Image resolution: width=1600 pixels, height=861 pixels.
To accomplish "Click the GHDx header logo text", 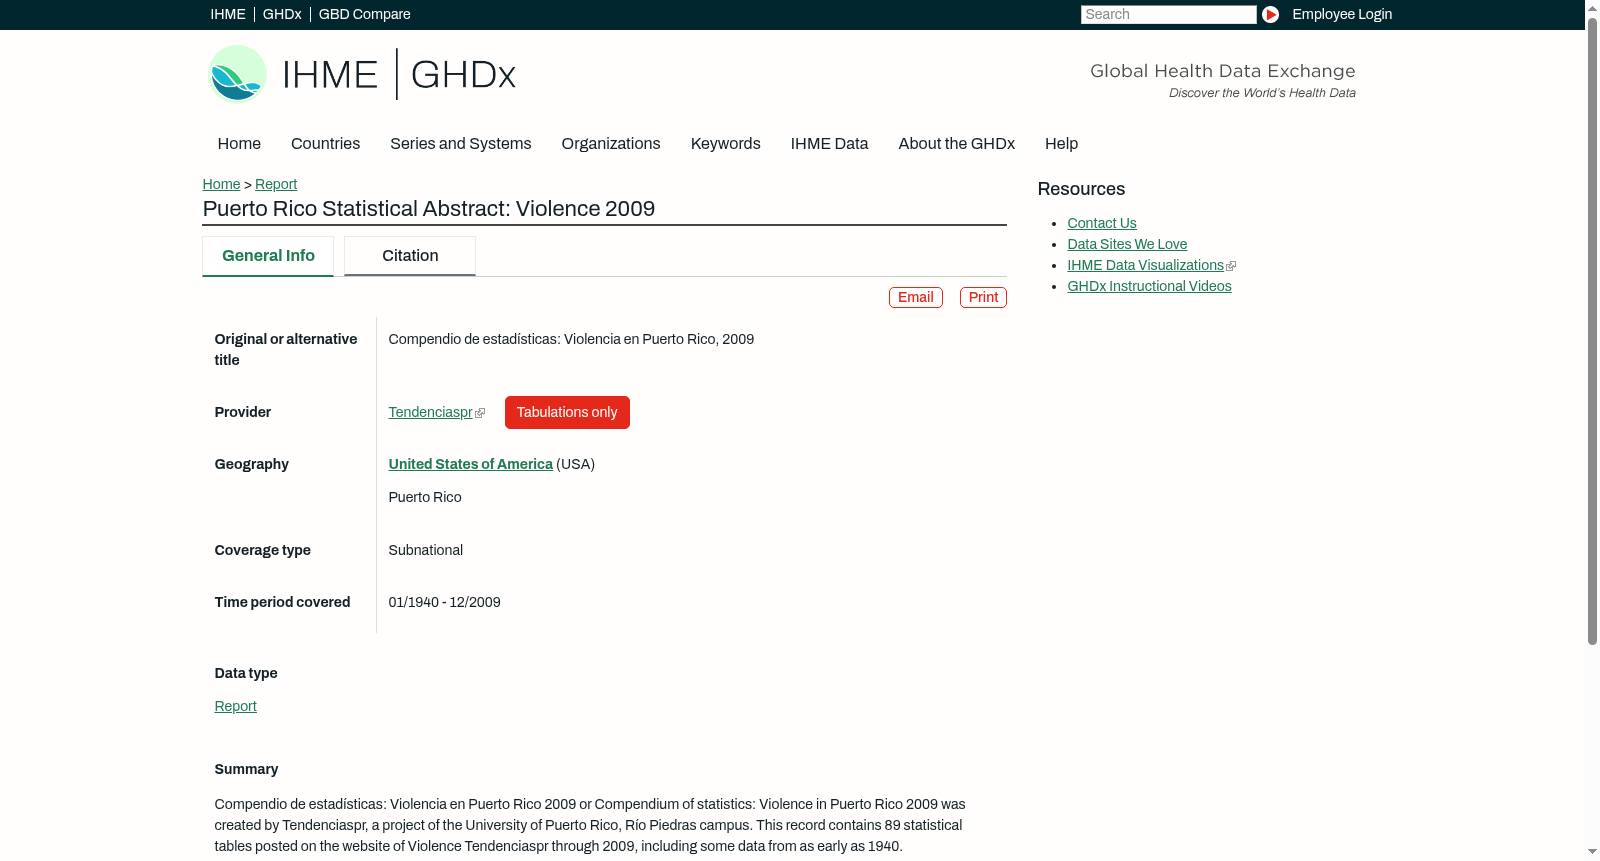I will tap(463, 75).
